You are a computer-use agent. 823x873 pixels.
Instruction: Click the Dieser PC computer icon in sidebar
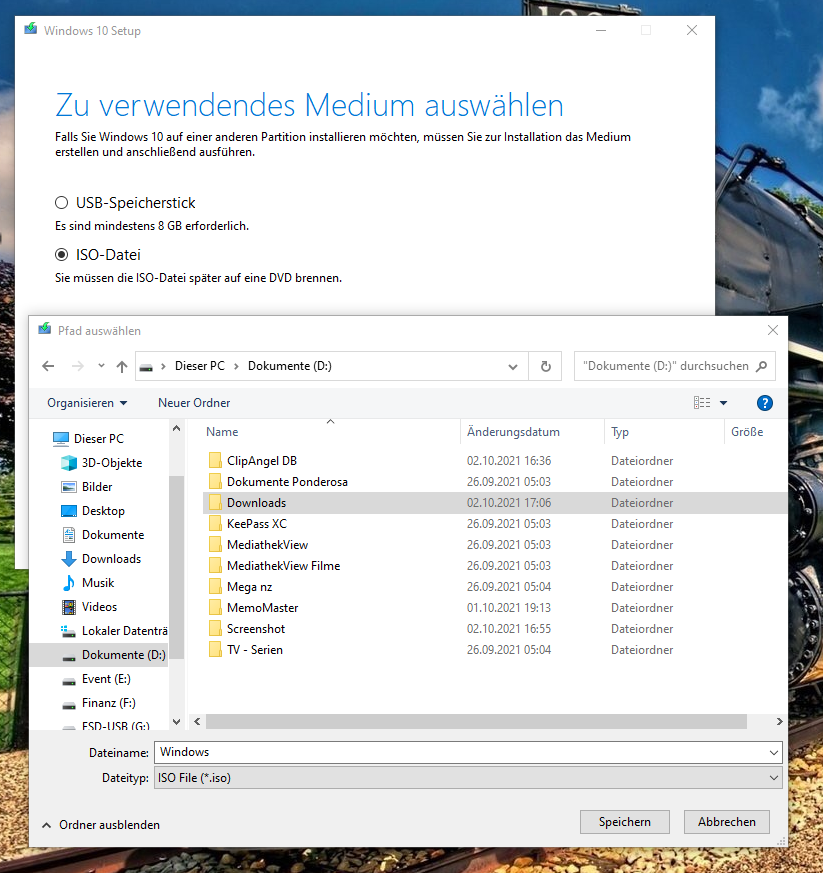click(x=61, y=439)
